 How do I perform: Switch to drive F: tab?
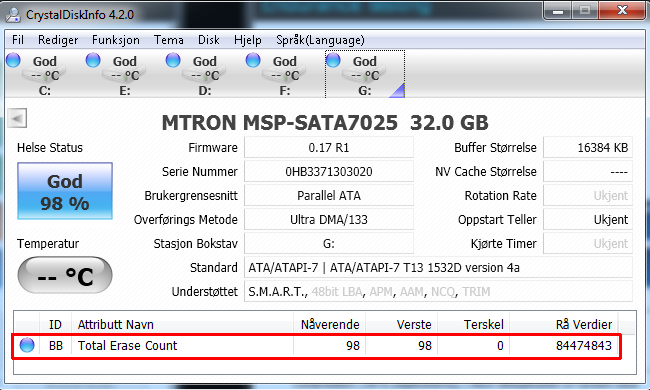click(284, 75)
